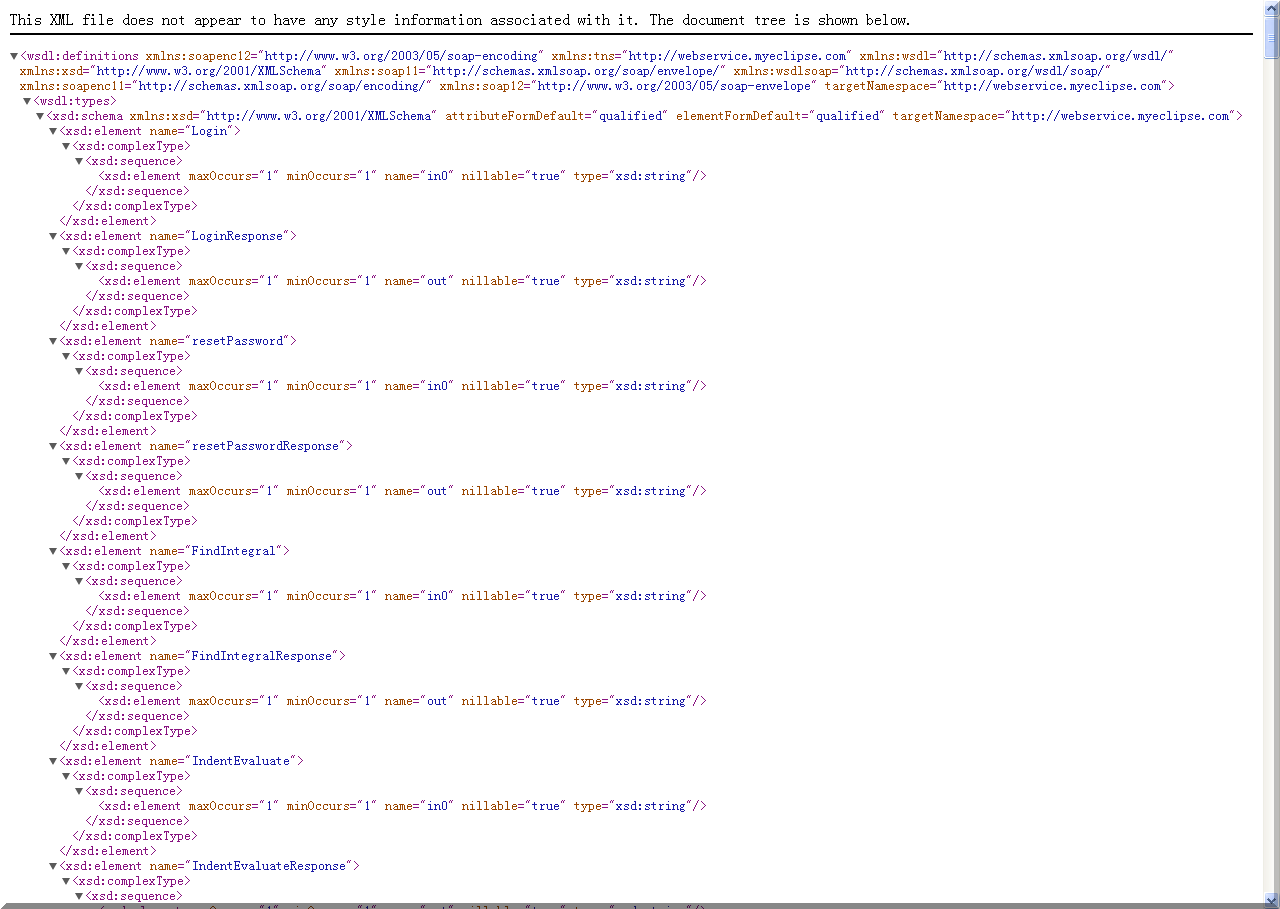Collapse the wsdl:definitions root node
Image resolution: width=1280 pixels, height=909 pixels.
(14, 57)
